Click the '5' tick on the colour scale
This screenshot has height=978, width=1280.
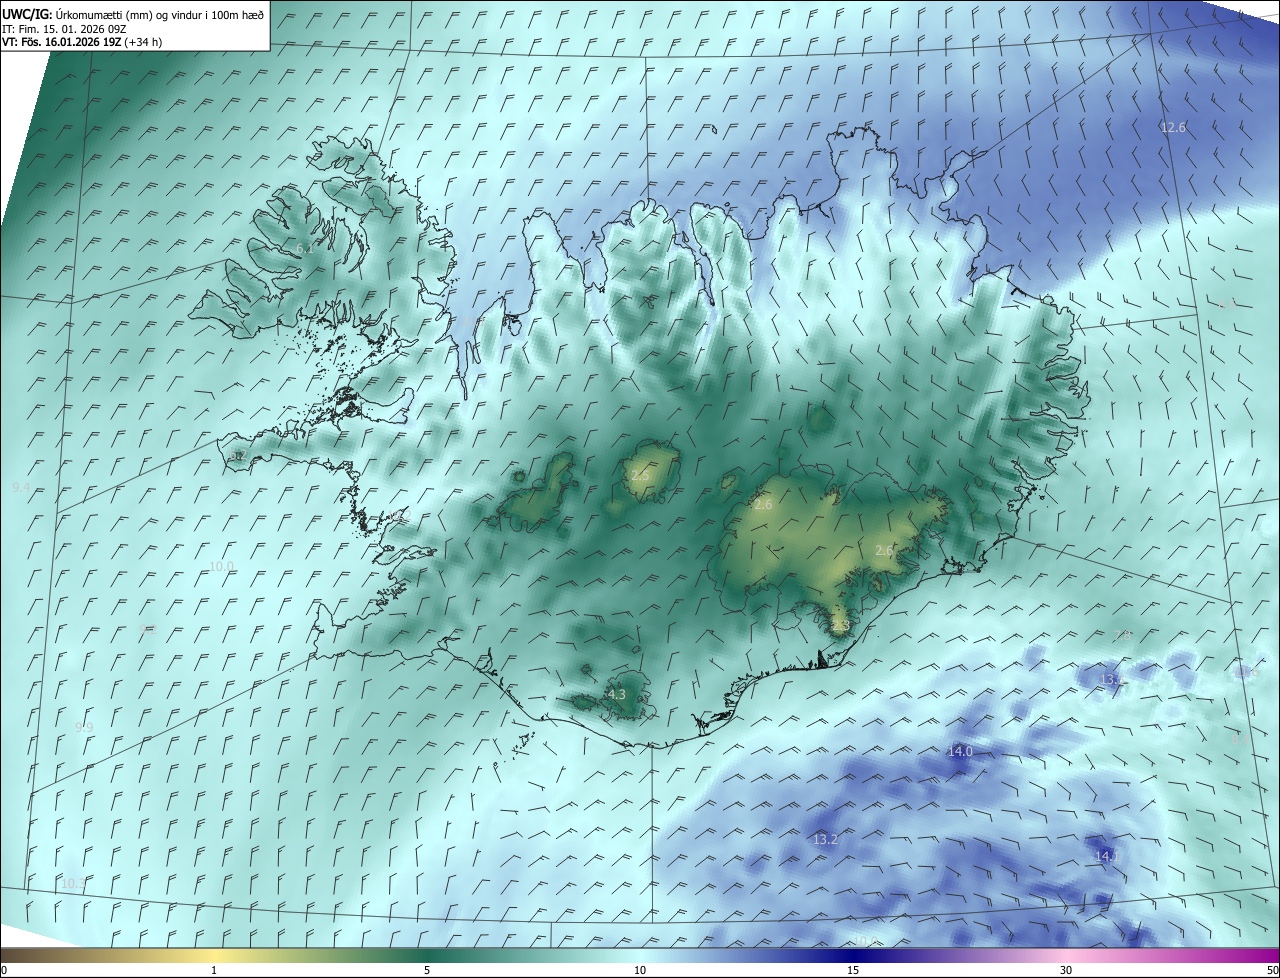[x=427, y=970]
